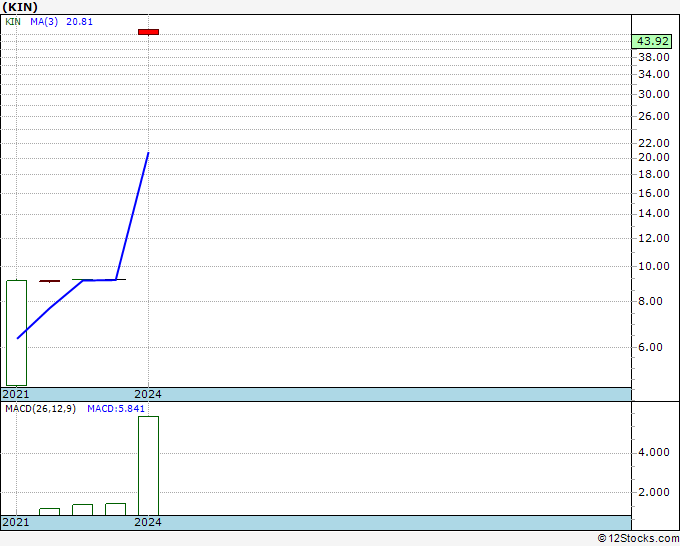
Task: Click the 8.00 price axis label
Action: [650, 301]
